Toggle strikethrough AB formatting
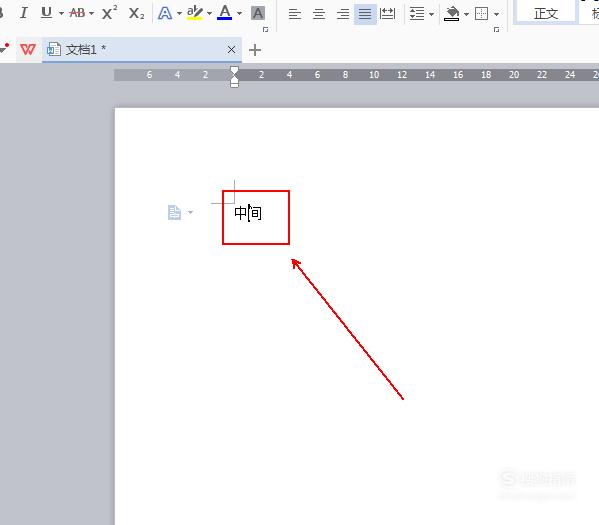 tap(78, 13)
